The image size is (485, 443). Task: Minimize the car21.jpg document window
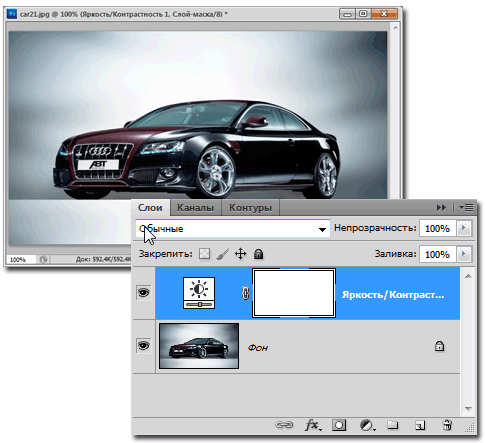pyautogui.click(x=347, y=14)
